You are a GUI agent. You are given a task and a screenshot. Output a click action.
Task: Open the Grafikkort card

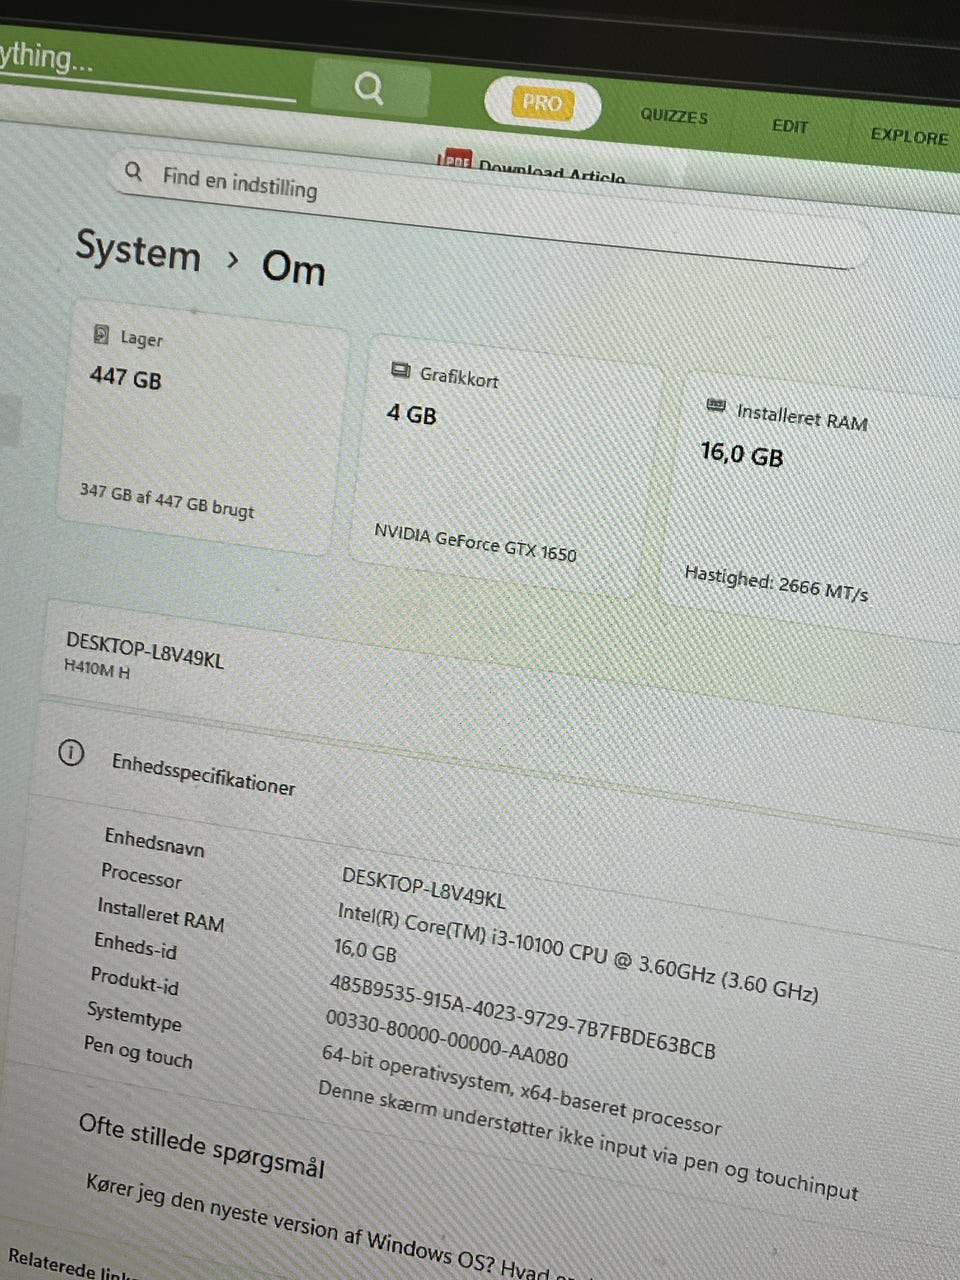click(505, 465)
